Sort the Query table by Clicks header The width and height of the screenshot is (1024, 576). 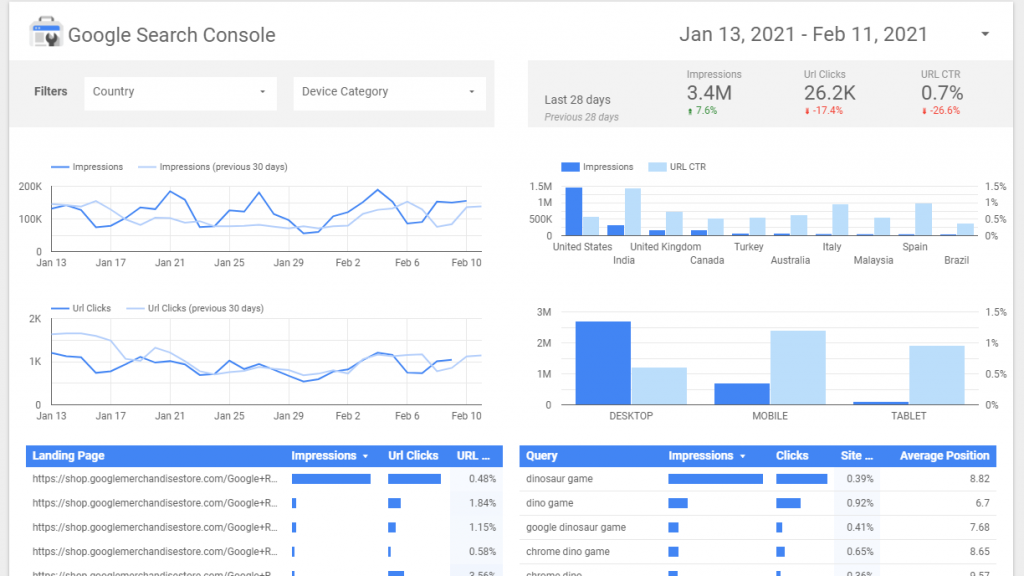(792, 456)
